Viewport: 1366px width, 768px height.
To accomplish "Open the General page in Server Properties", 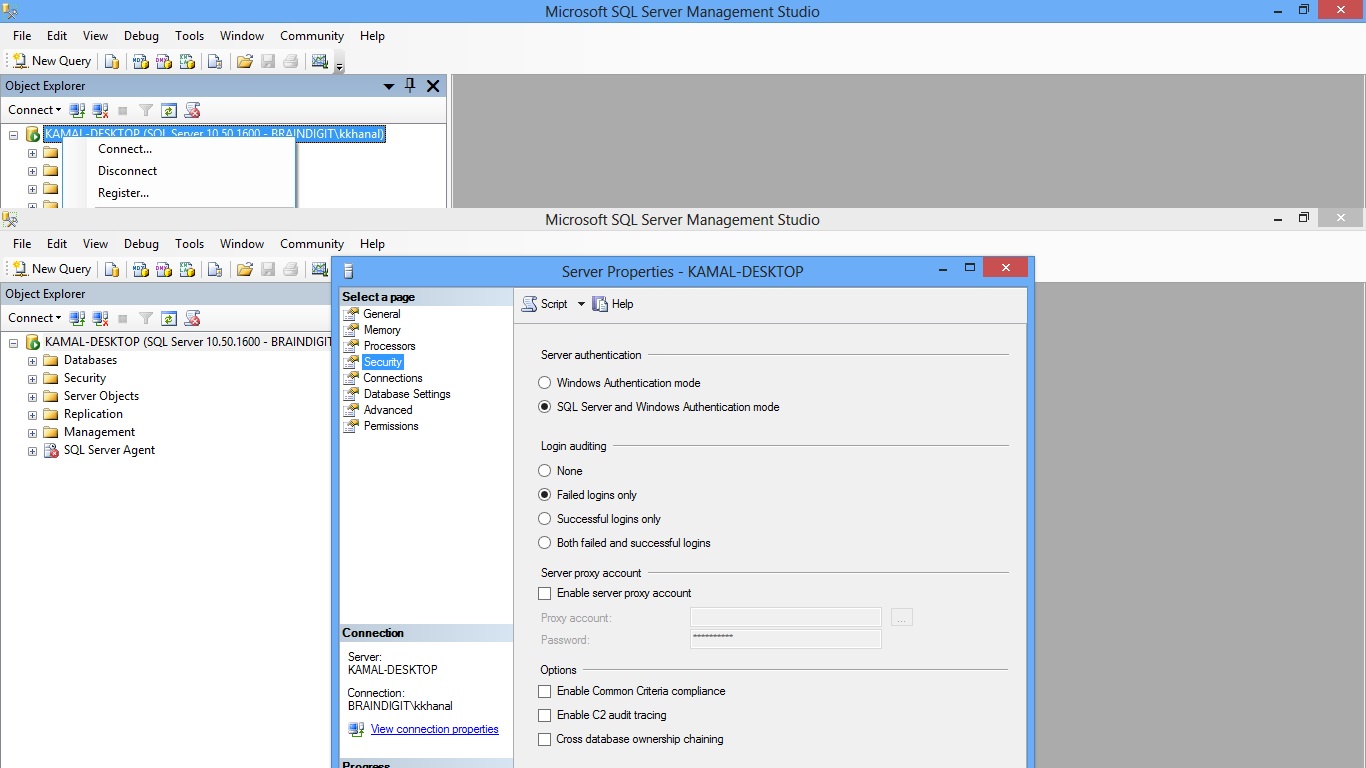I will [x=382, y=314].
